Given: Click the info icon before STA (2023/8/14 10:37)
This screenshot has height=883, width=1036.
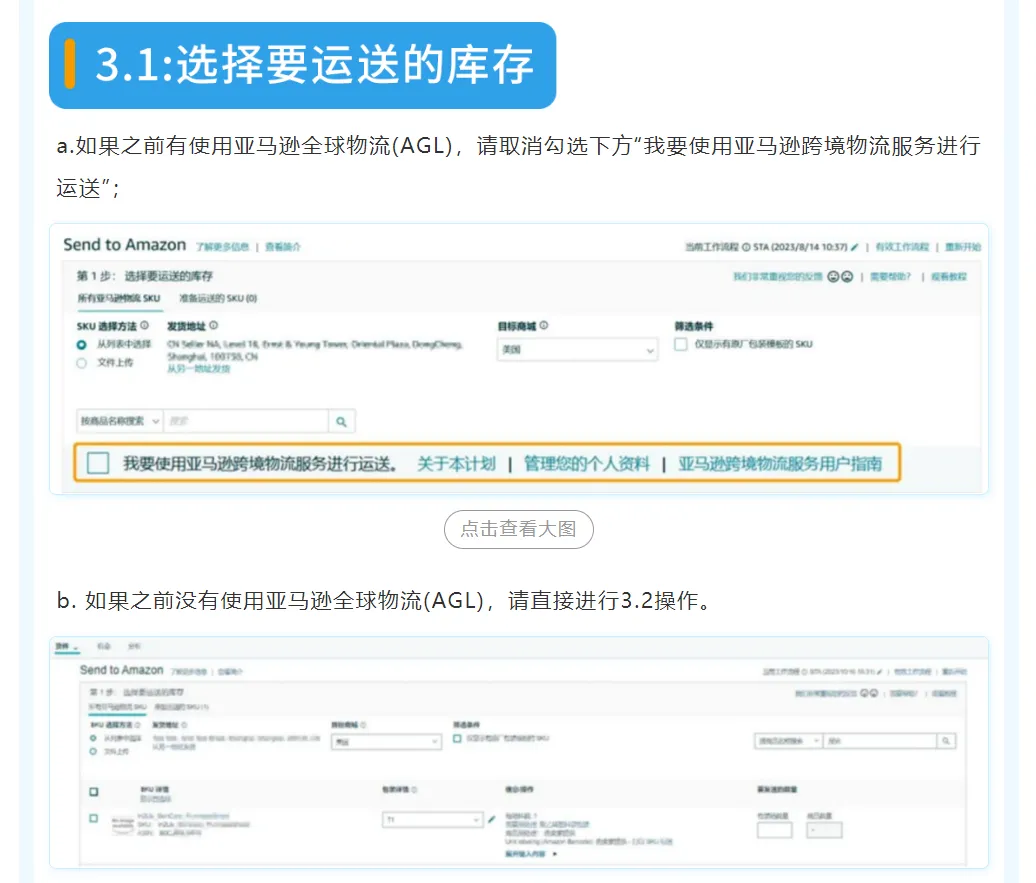Looking at the screenshot, I should pos(746,247).
